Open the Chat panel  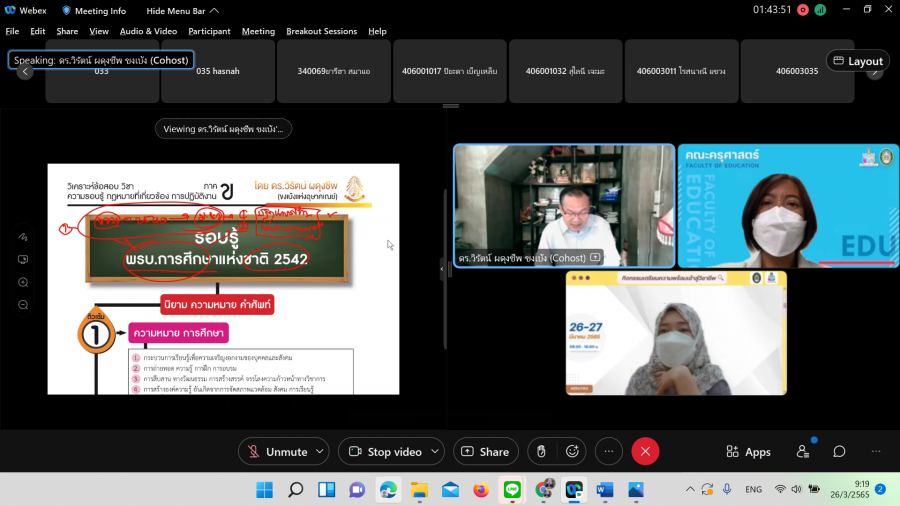click(x=839, y=452)
